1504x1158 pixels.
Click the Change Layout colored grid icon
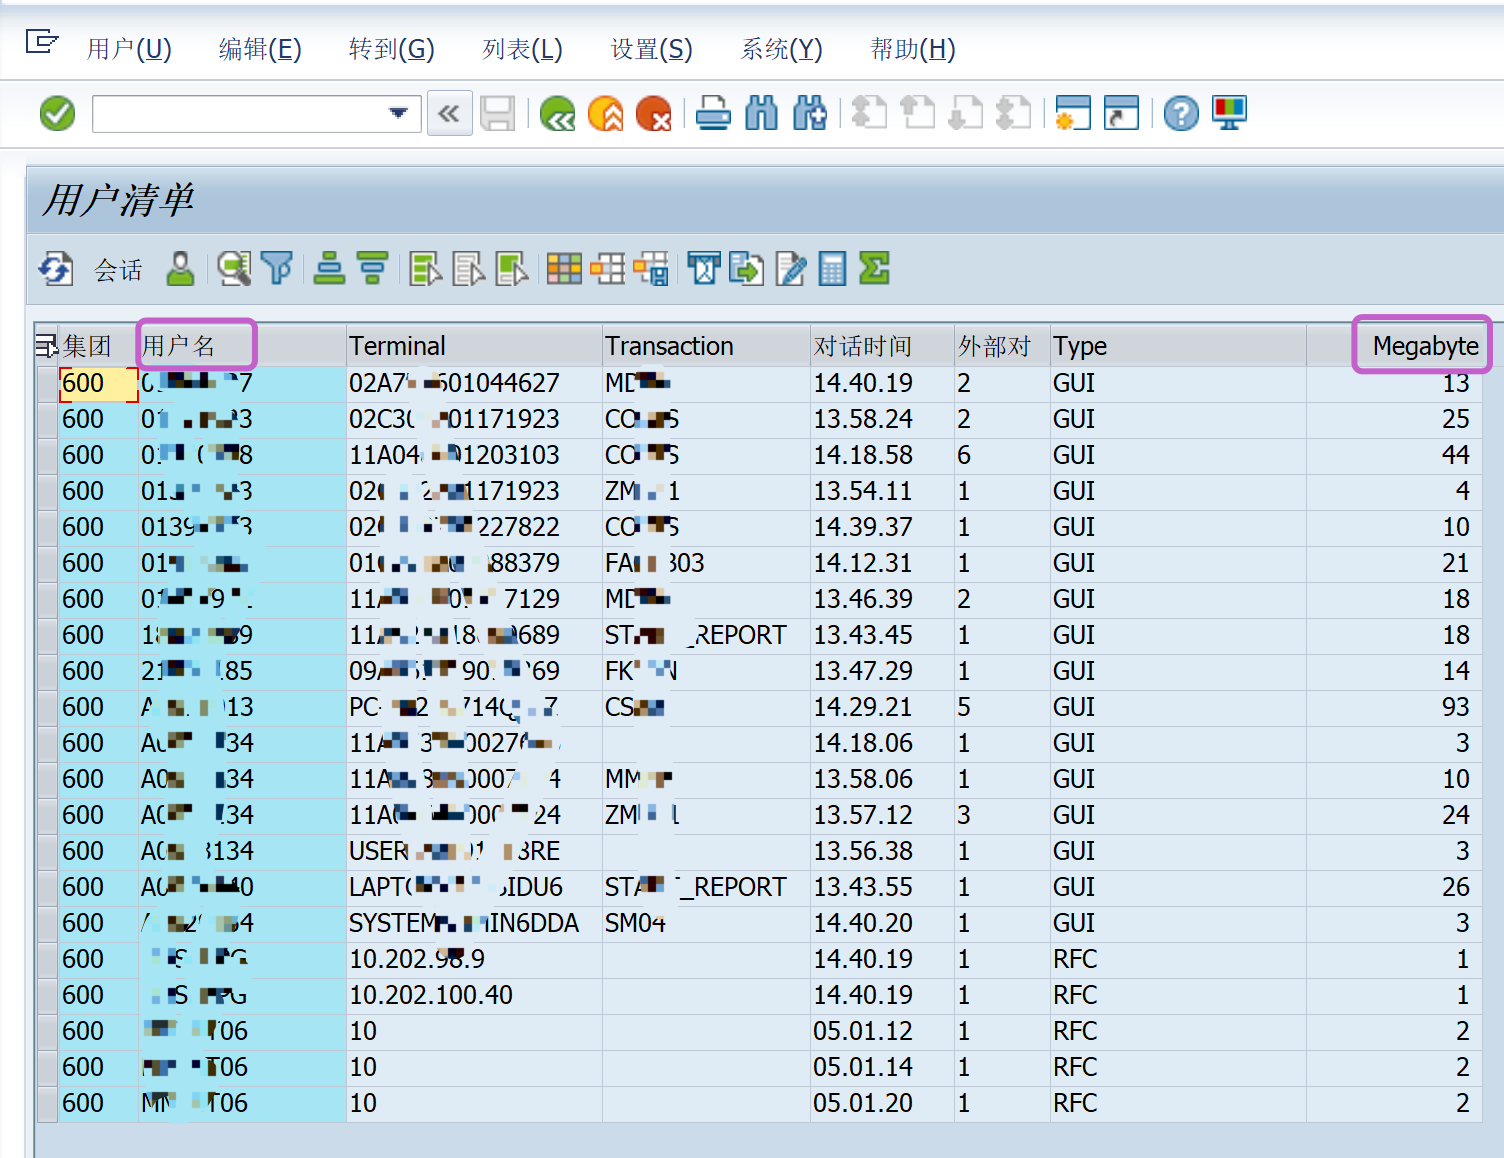coord(564,269)
